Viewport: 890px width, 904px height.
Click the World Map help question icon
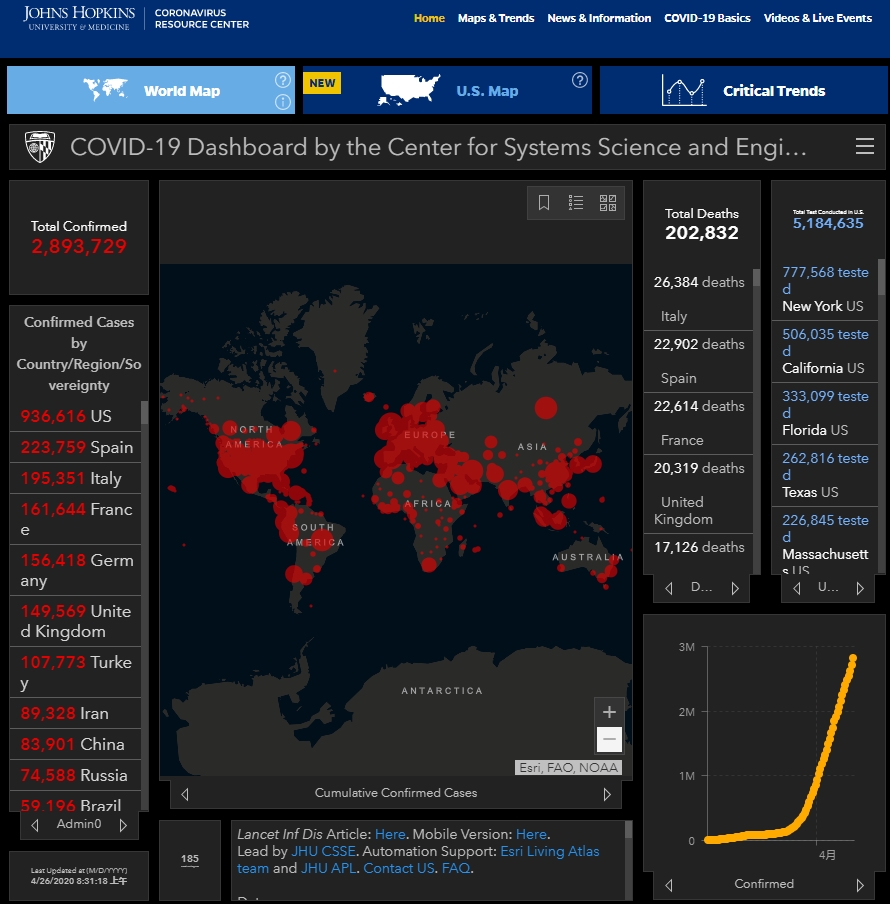tap(283, 80)
